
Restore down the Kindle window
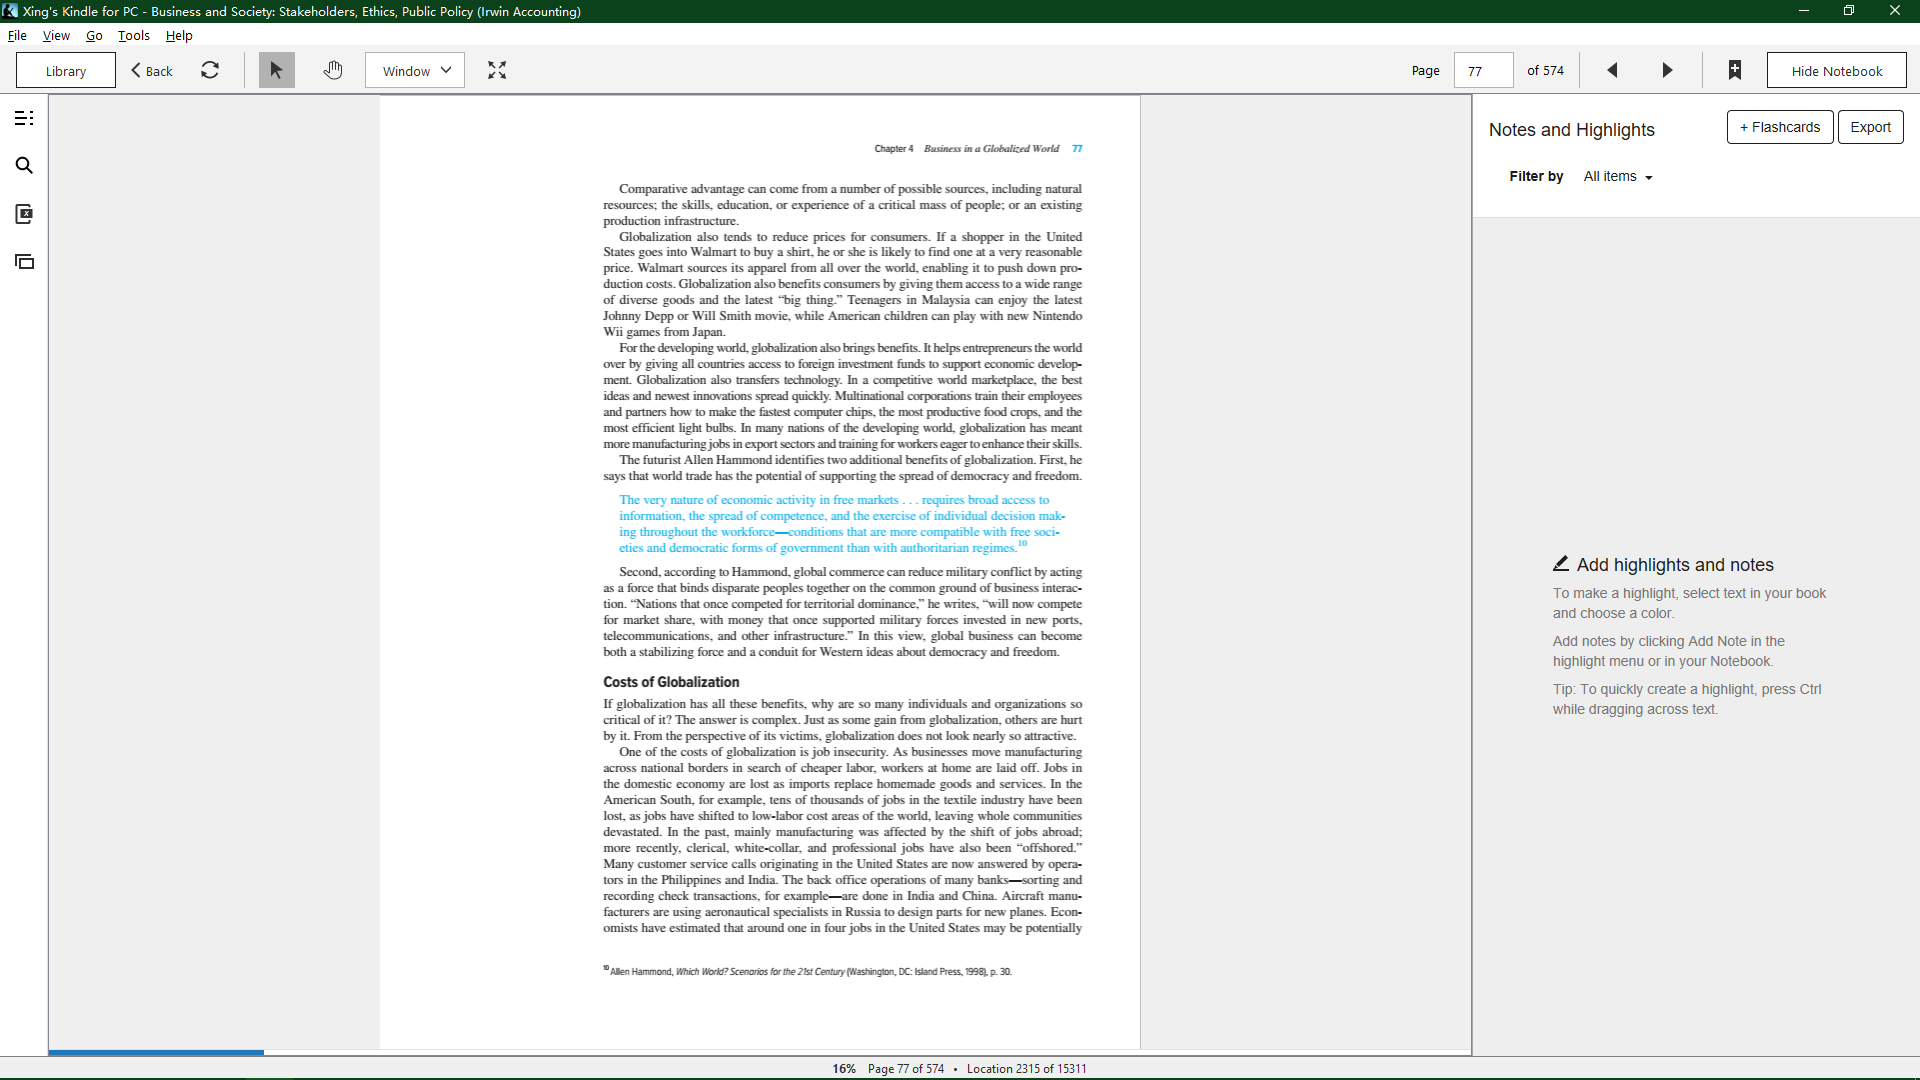point(1849,11)
